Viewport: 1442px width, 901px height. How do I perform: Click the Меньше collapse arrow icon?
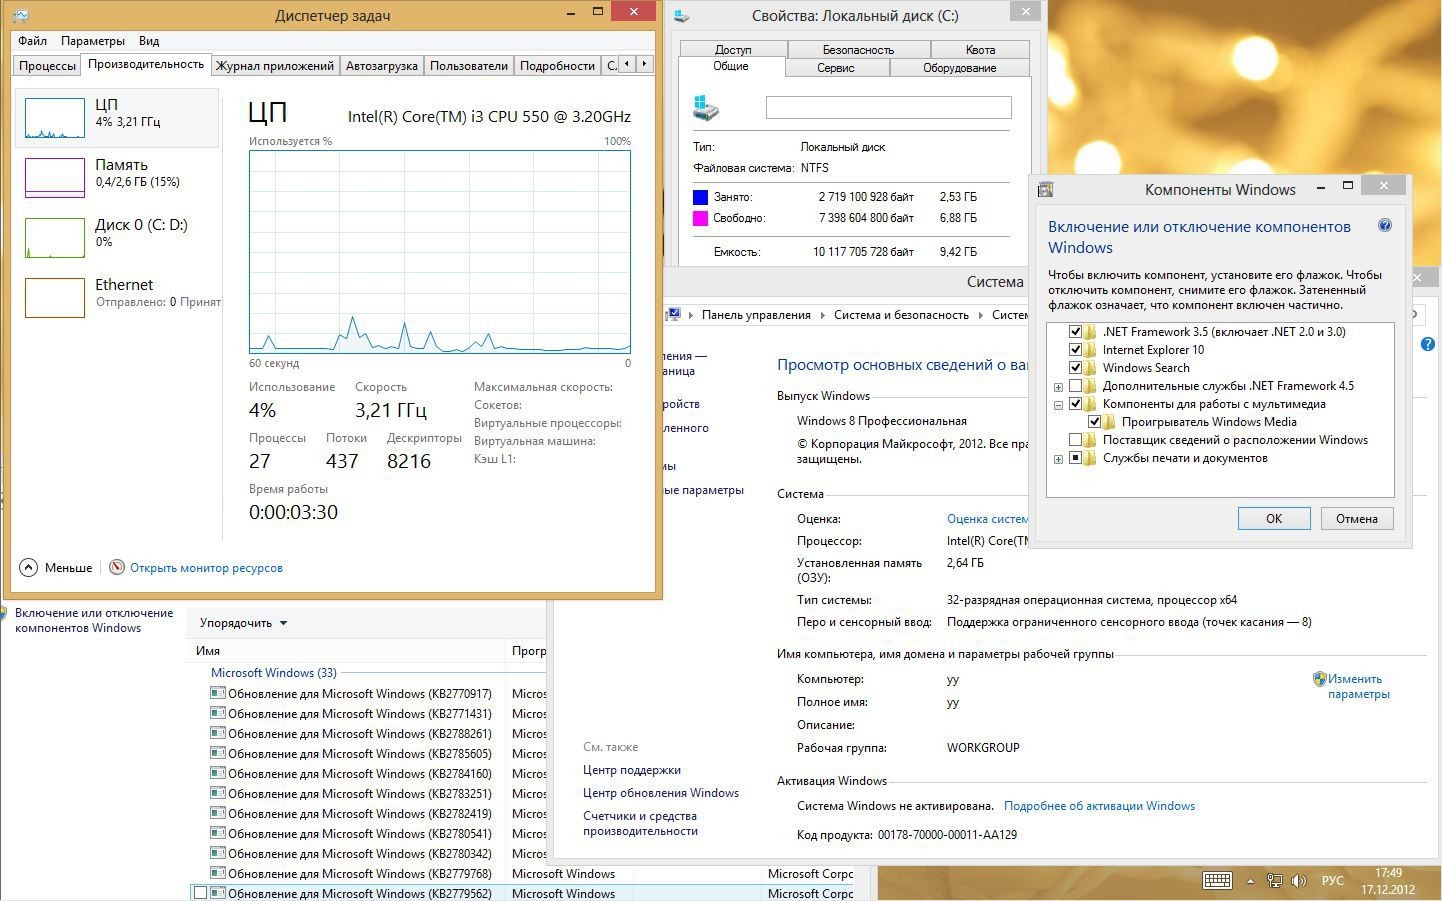pyautogui.click(x=29, y=567)
